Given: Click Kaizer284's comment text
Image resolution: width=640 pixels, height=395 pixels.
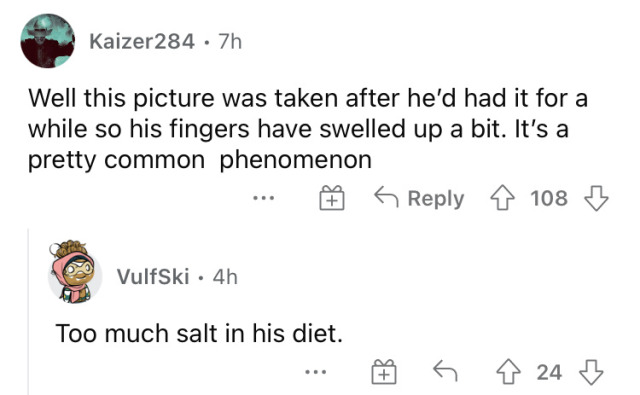Looking at the screenshot, I should 308,129.
